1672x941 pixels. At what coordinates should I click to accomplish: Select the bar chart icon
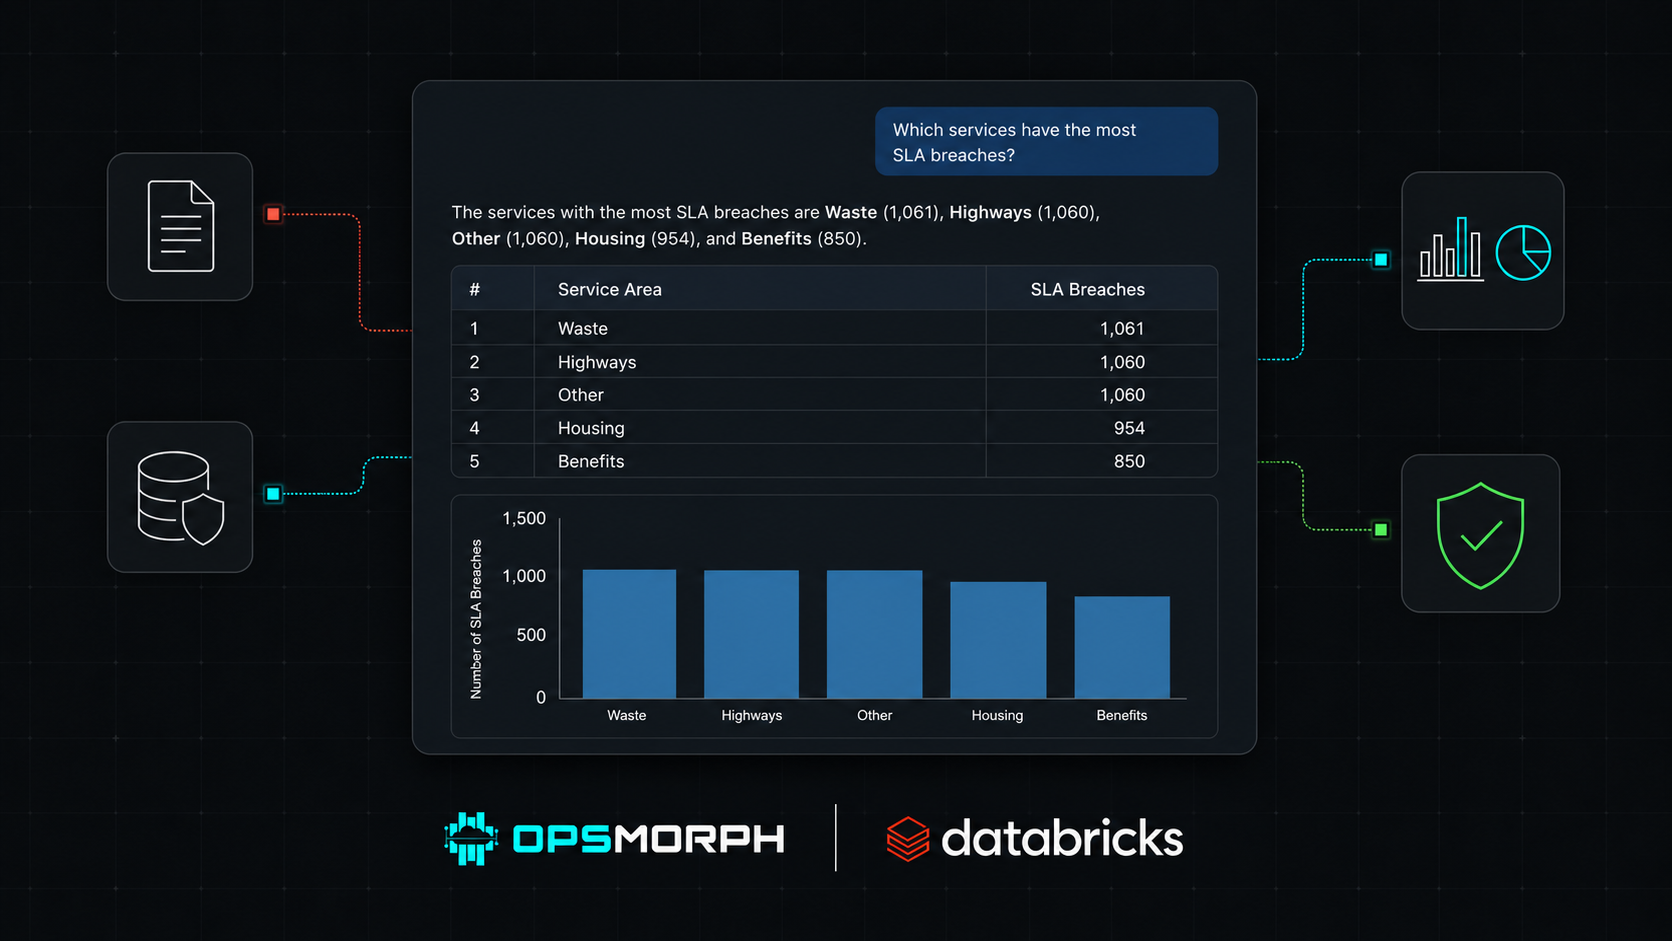[x=1451, y=249]
